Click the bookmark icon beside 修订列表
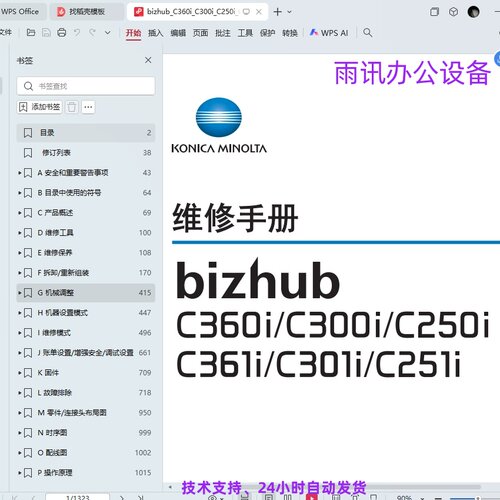Image resolution: width=500 pixels, height=500 pixels. coord(28,153)
